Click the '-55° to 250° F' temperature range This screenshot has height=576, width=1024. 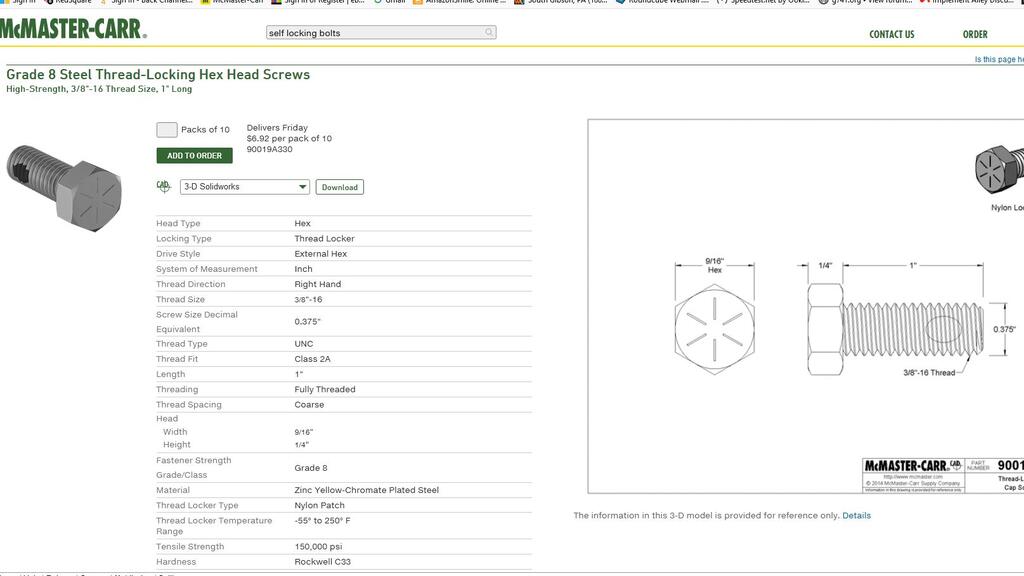[x=322, y=520]
